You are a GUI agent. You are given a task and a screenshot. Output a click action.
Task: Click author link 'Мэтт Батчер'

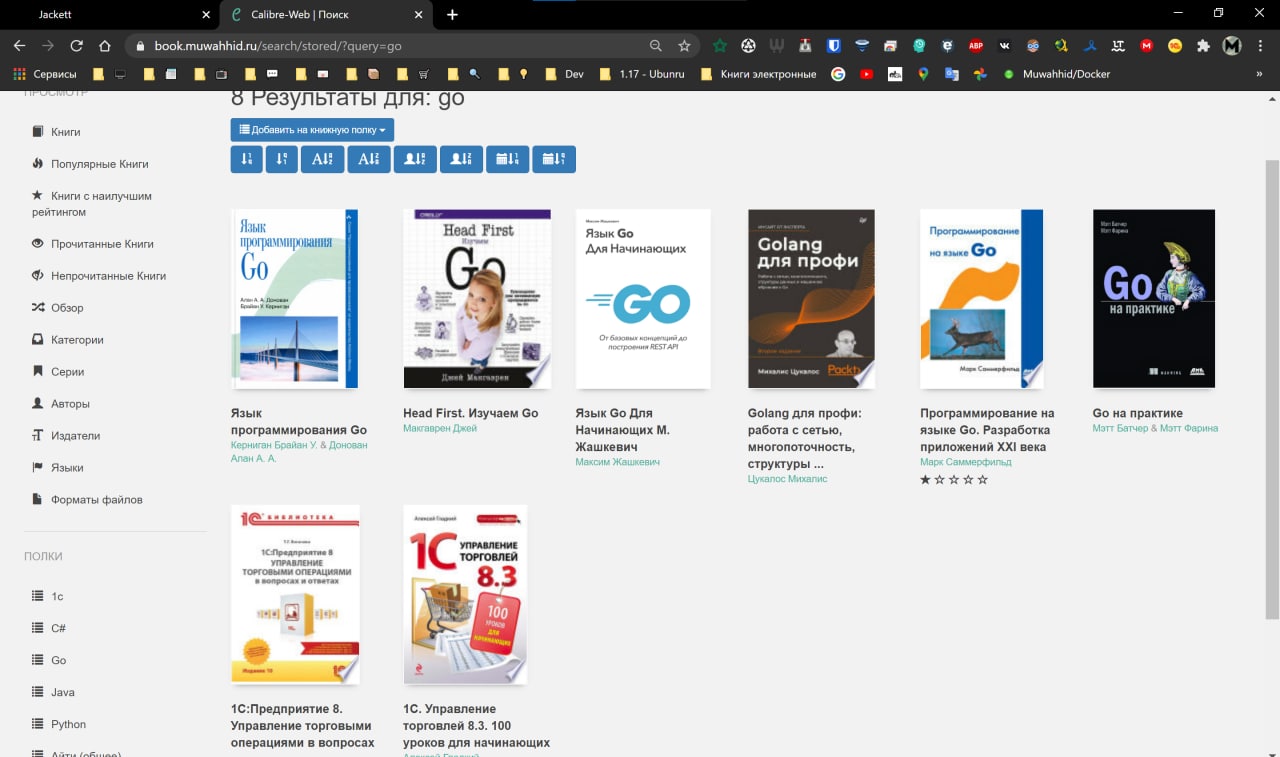coord(1121,428)
